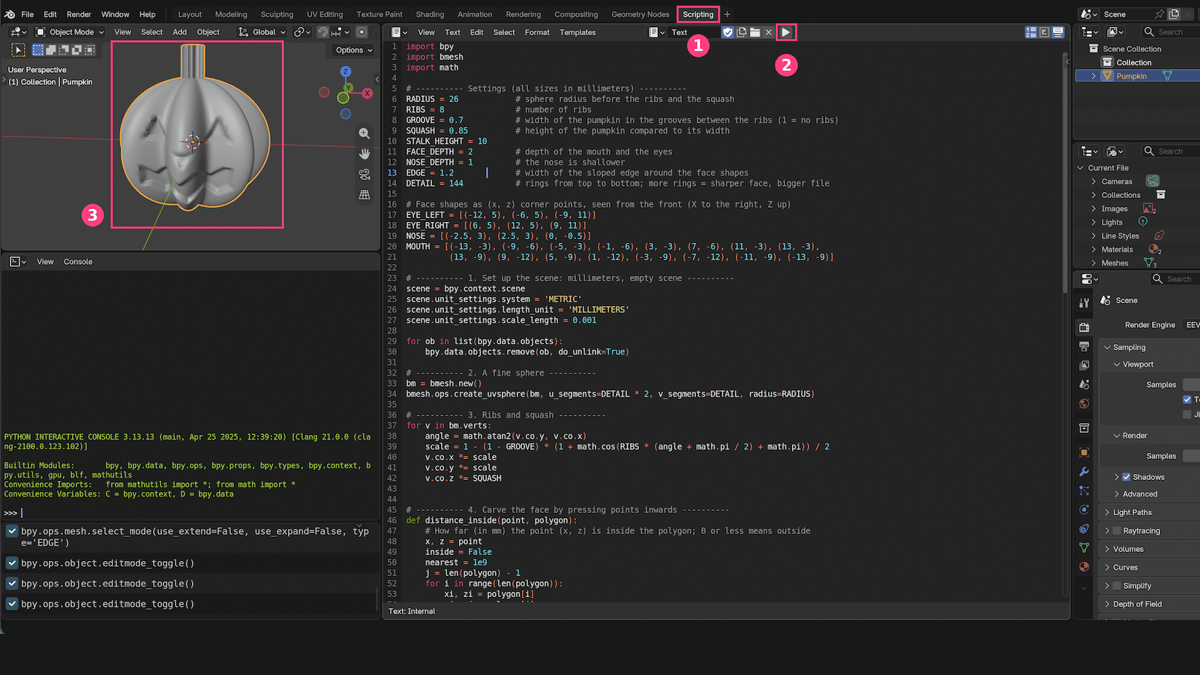Image resolution: width=1200 pixels, height=675 pixels.
Task: Toggle the checked viewport sampling checkbox
Action: [1187, 399]
